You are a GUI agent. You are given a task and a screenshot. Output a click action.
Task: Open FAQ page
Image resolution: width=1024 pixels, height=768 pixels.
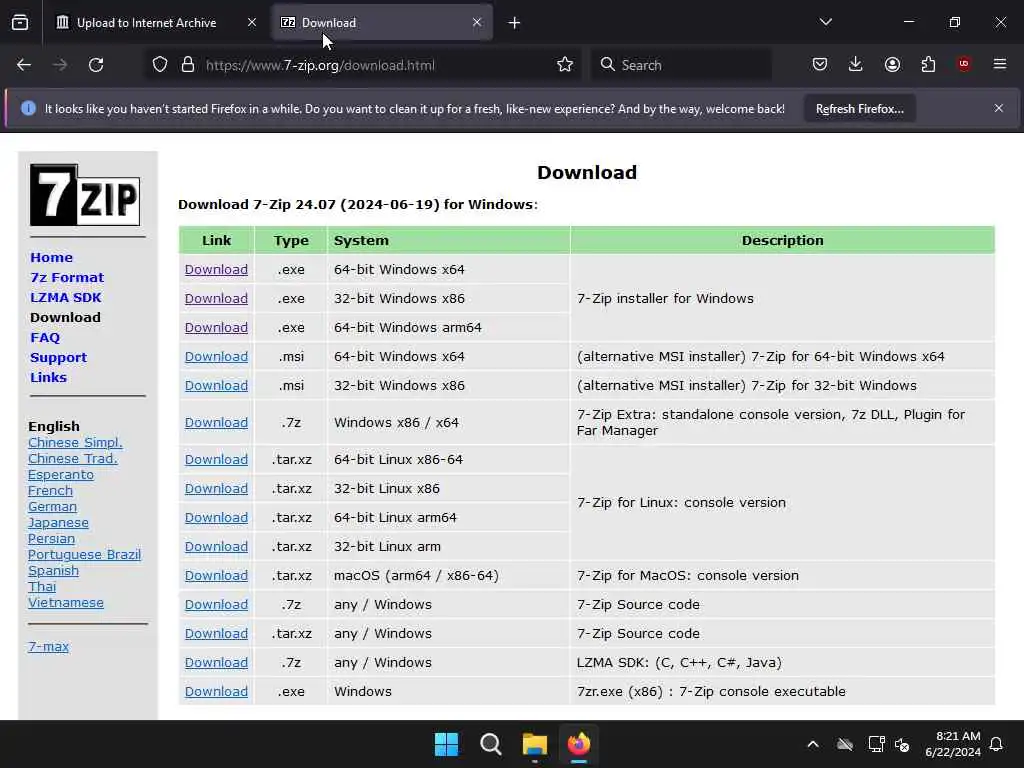pyautogui.click(x=45, y=338)
